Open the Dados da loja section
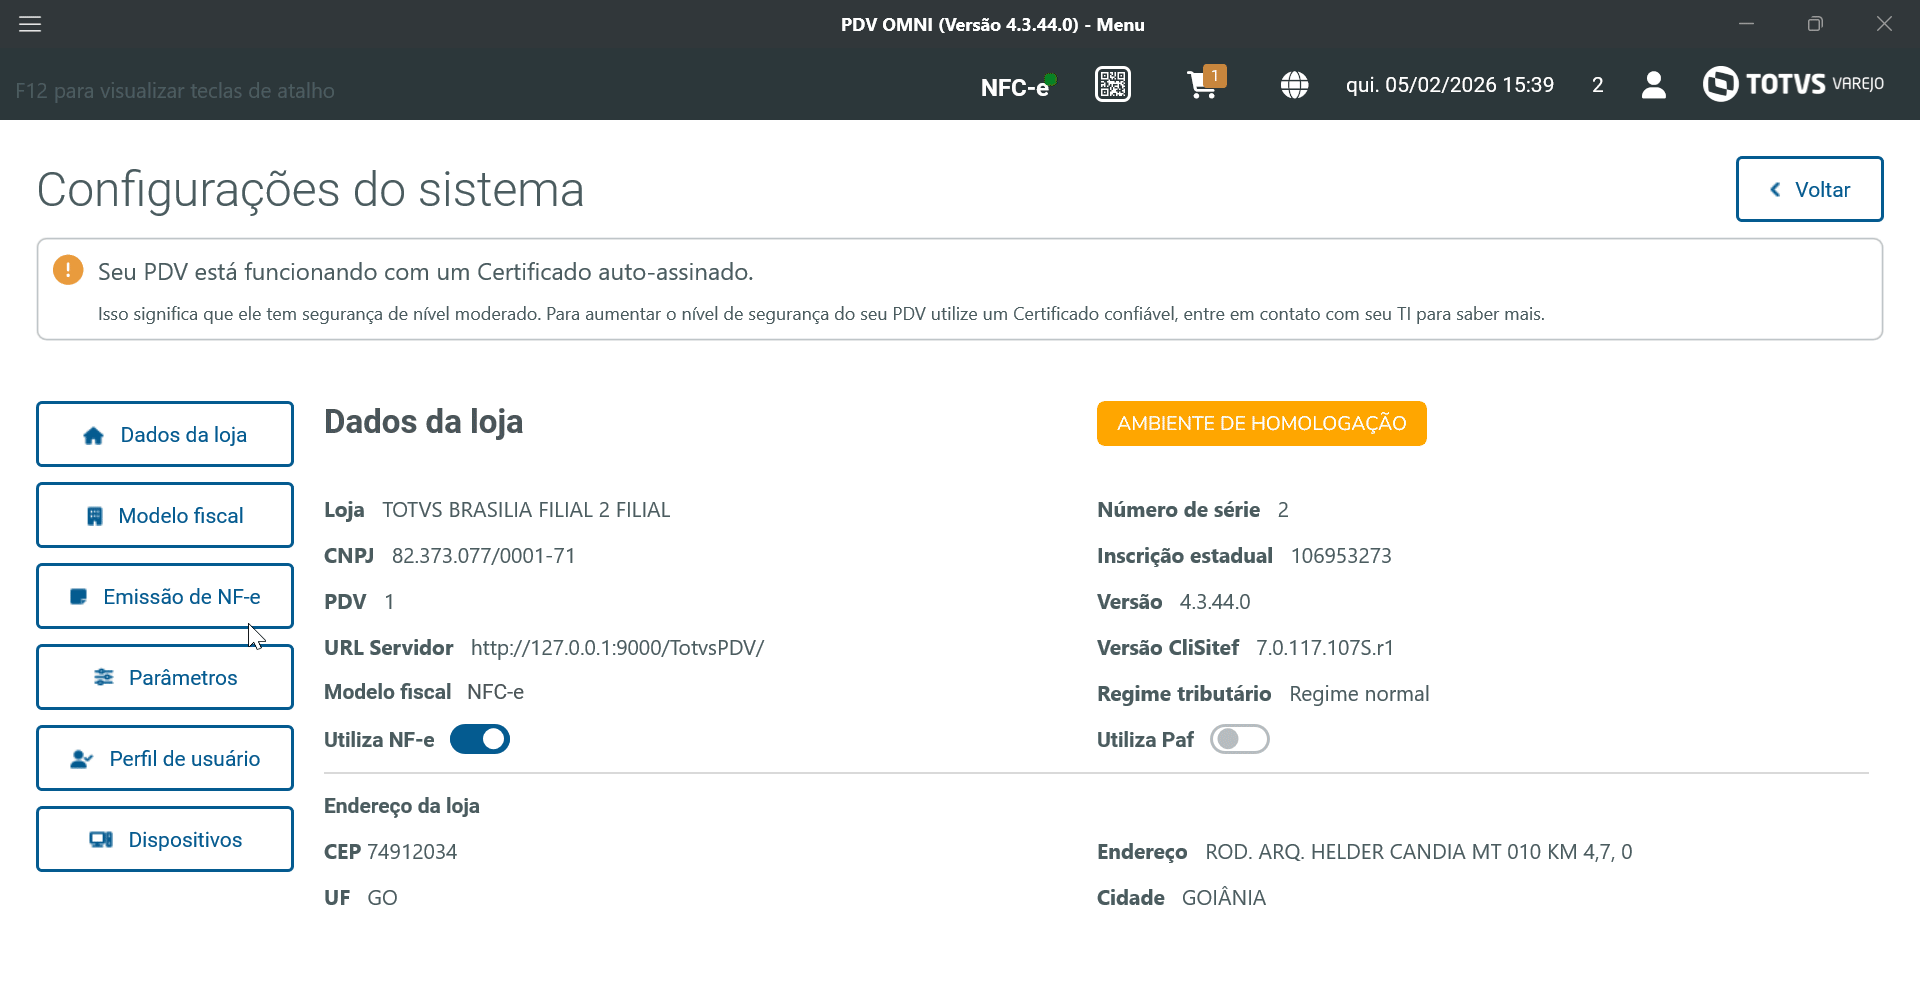The height and width of the screenshot is (1008, 1920). pyautogui.click(x=165, y=434)
